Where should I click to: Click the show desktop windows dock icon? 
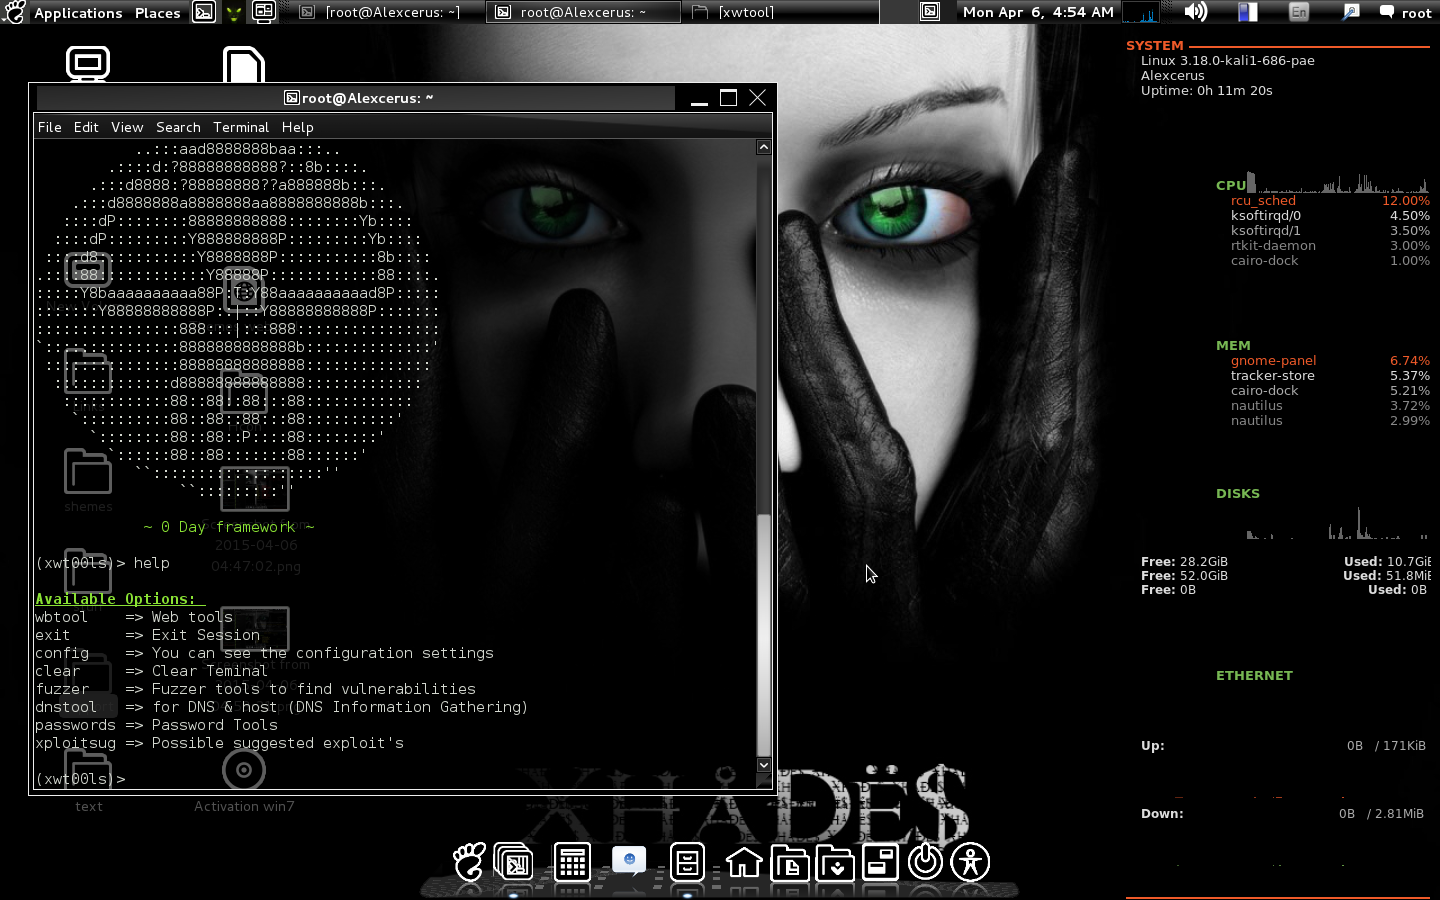(x=880, y=862)
